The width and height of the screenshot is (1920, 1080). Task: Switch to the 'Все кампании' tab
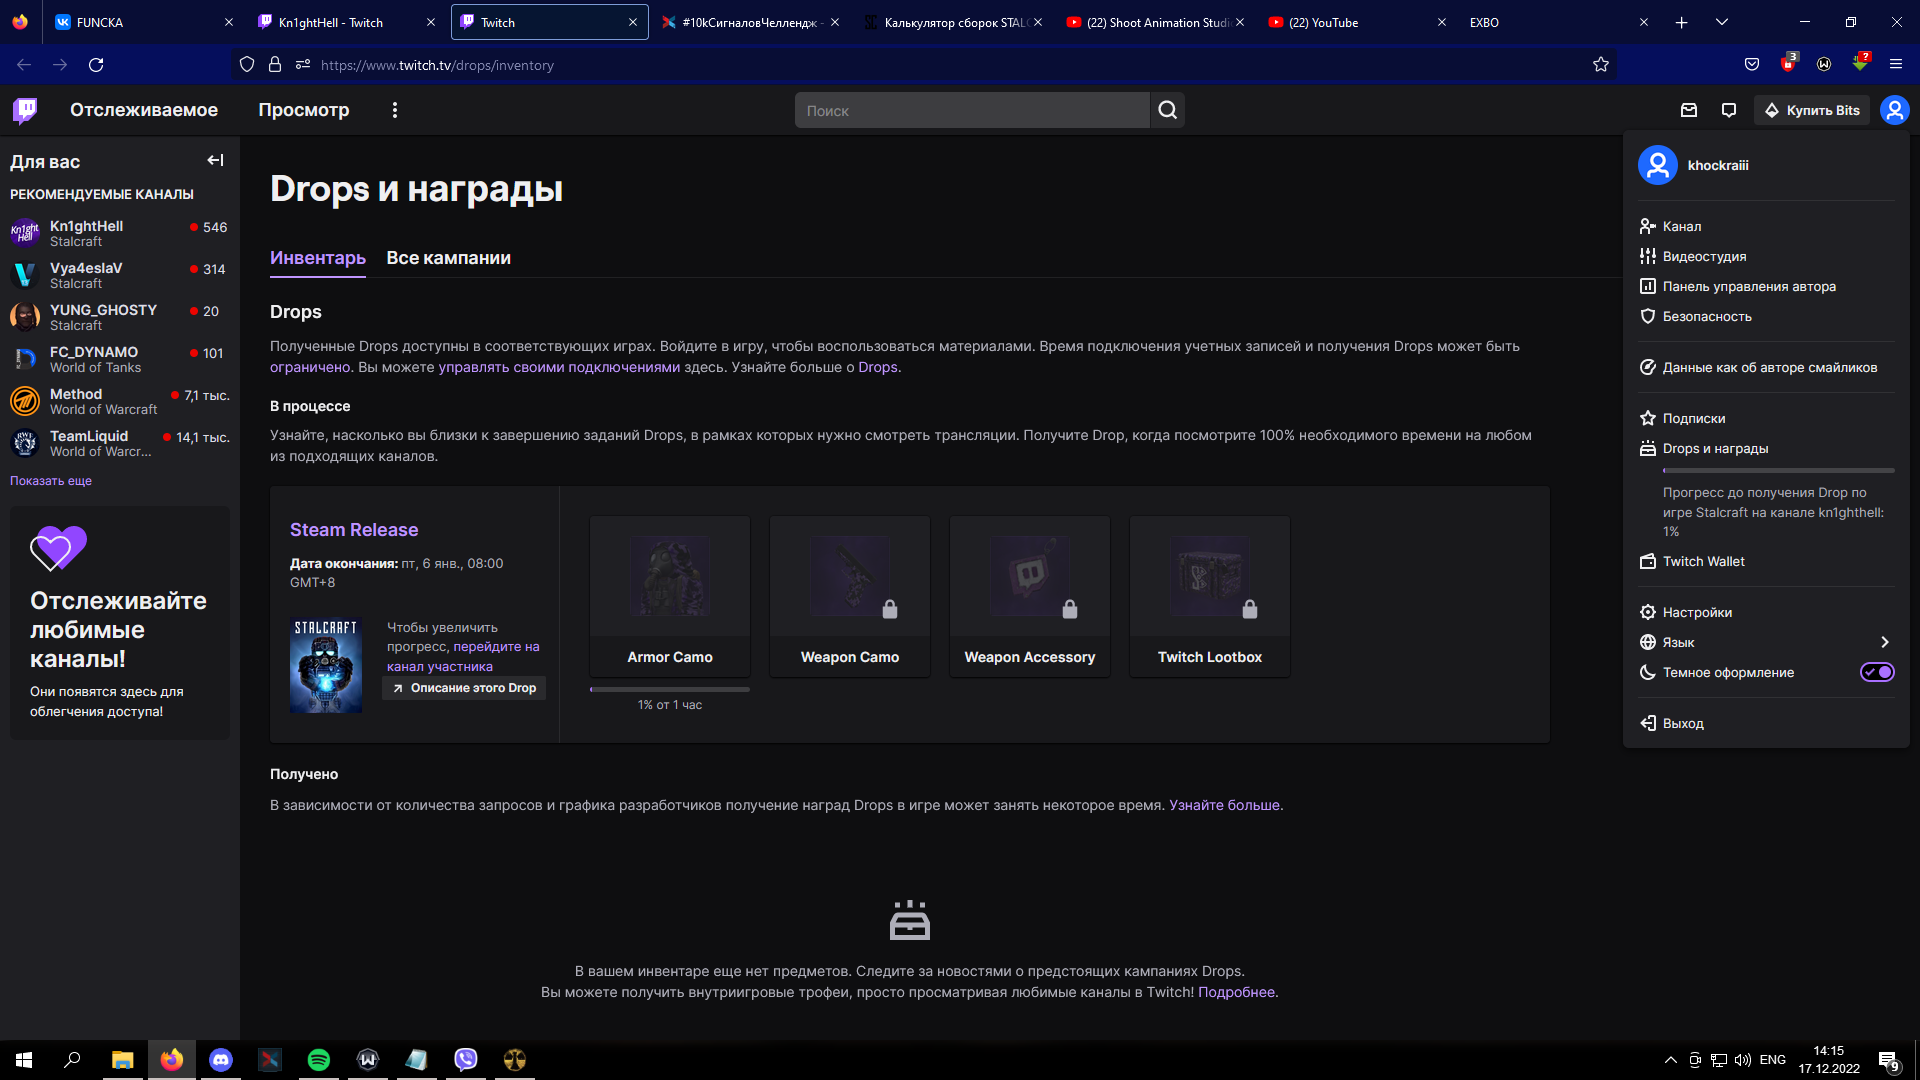click(x=449, y=258)
